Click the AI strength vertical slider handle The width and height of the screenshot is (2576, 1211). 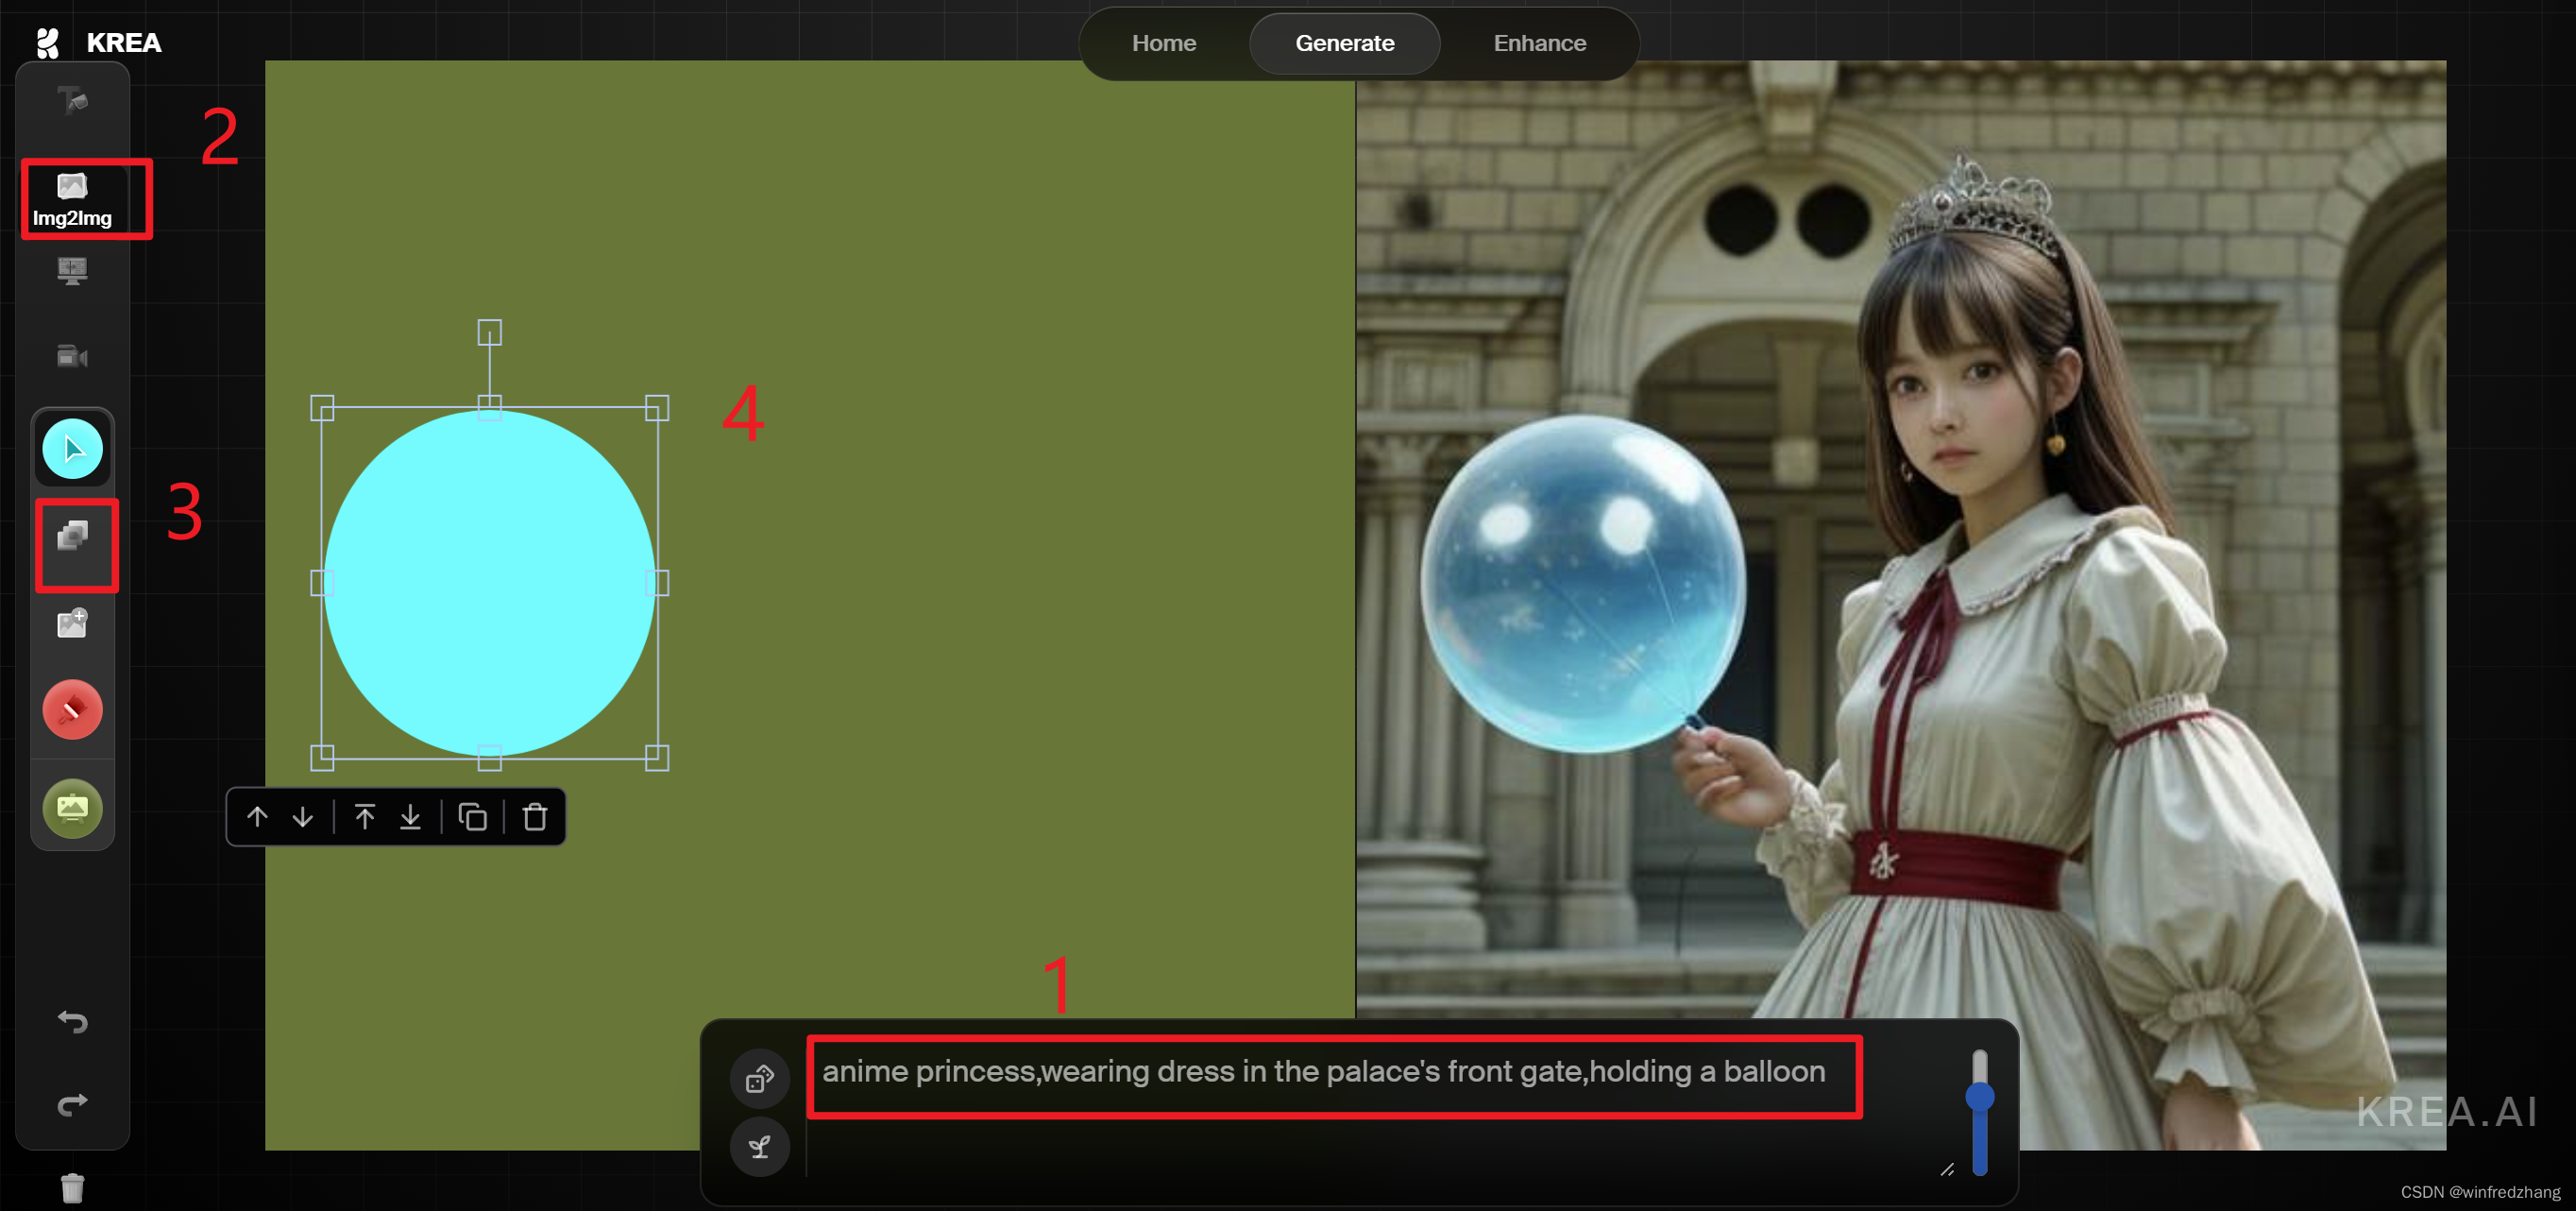[x=1979, y=1097]
